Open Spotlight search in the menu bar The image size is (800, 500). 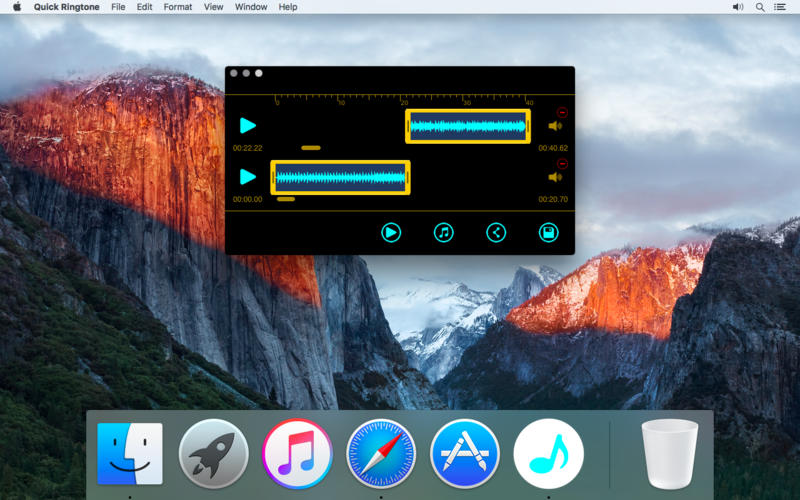coord(760,7)
